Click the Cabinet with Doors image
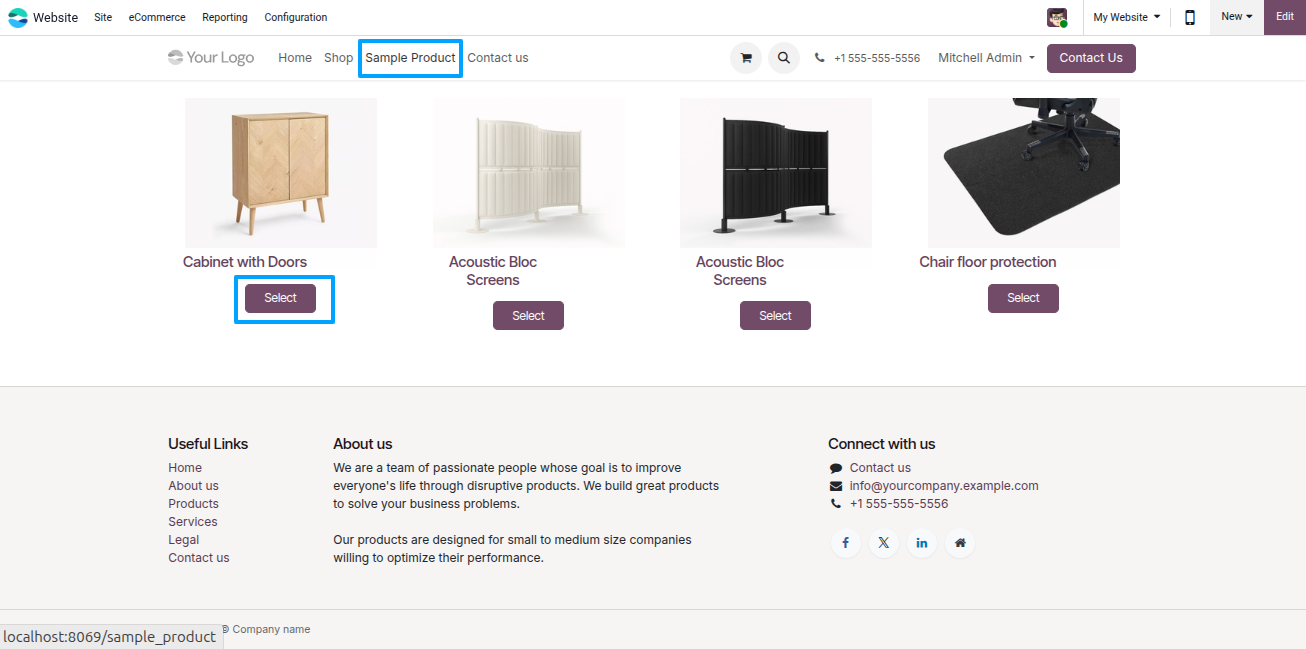This screenshot has width=1306, height=649. pos(281,173)
